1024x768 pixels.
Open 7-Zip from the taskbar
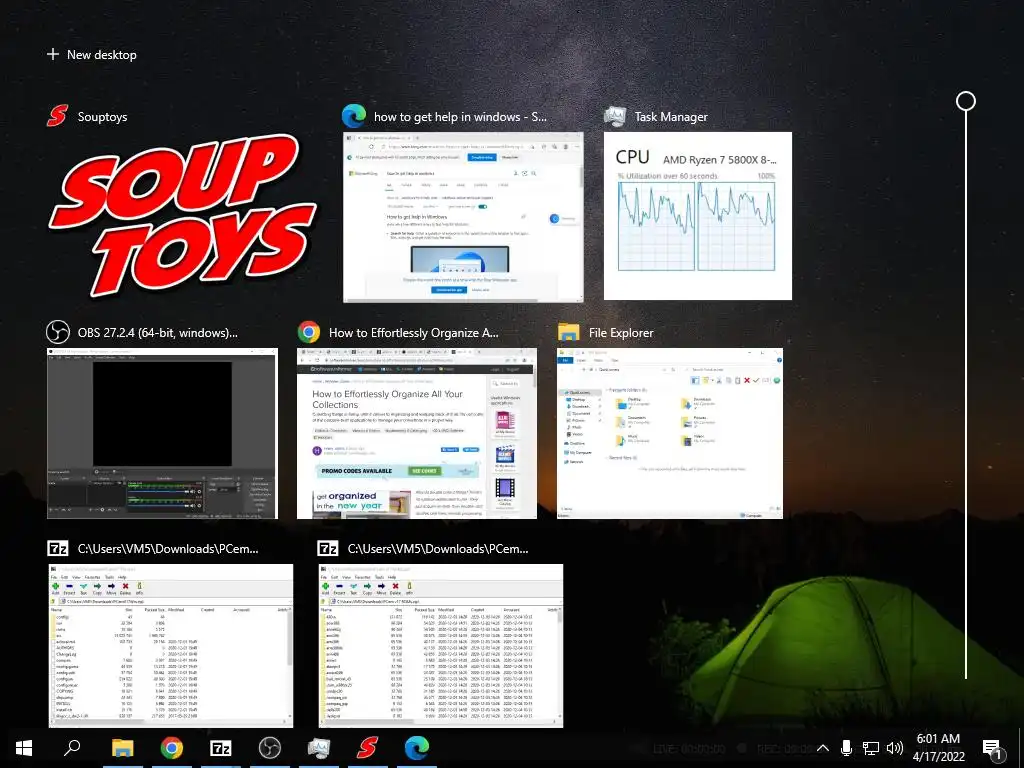tap(221, 748)
